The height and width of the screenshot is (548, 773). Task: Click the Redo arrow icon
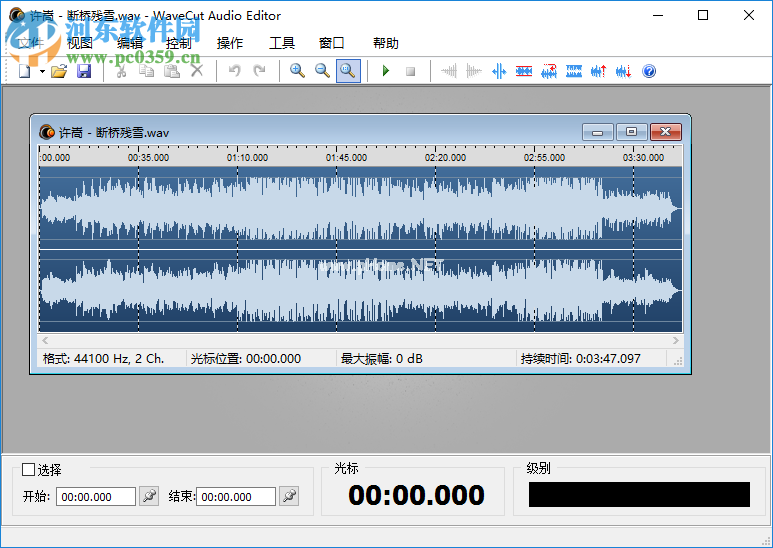[259, 71]
